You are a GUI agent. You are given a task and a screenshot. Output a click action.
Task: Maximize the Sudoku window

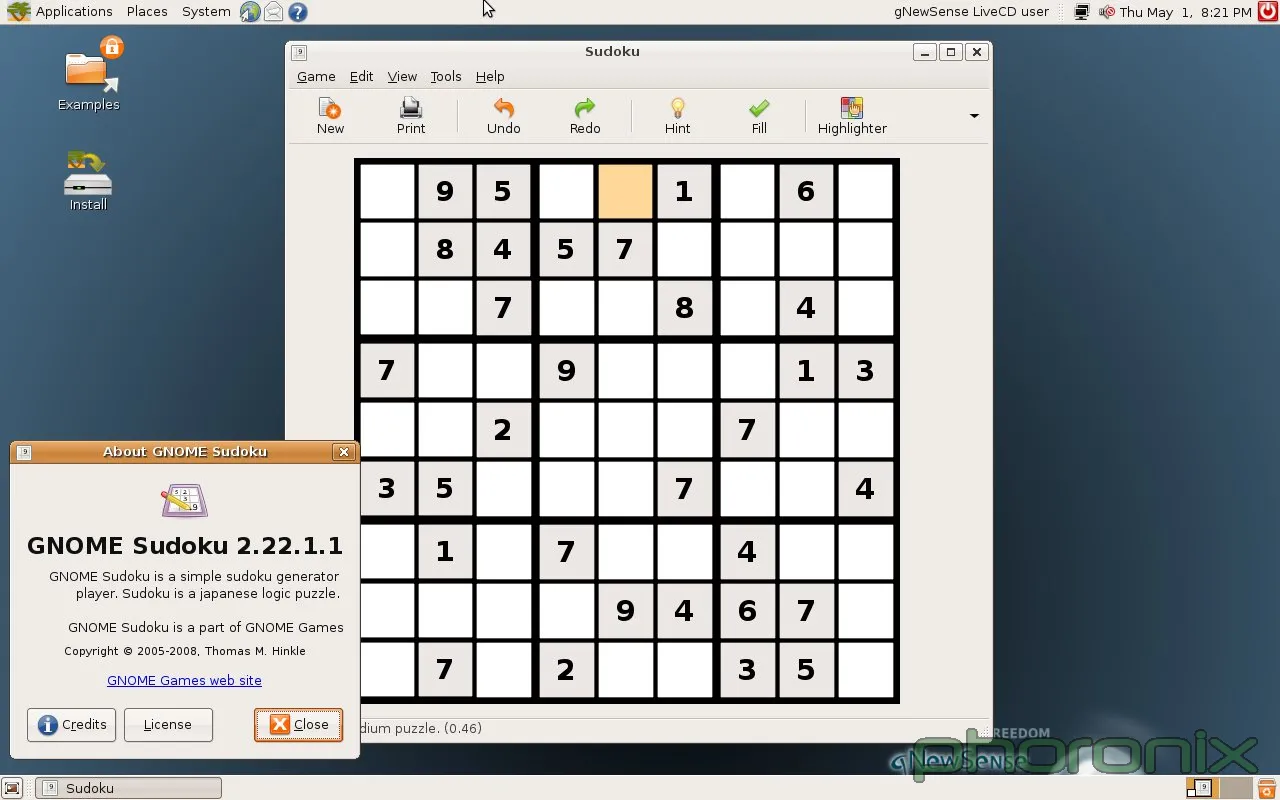951,52
